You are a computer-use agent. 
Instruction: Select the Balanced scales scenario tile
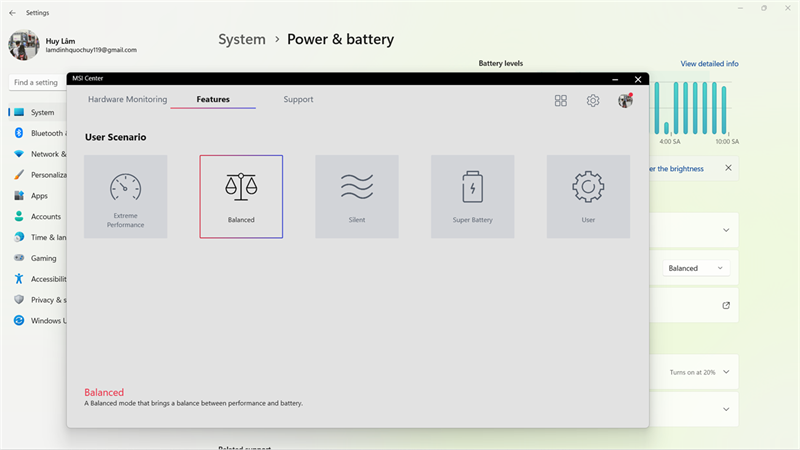[x=241, y=196]
